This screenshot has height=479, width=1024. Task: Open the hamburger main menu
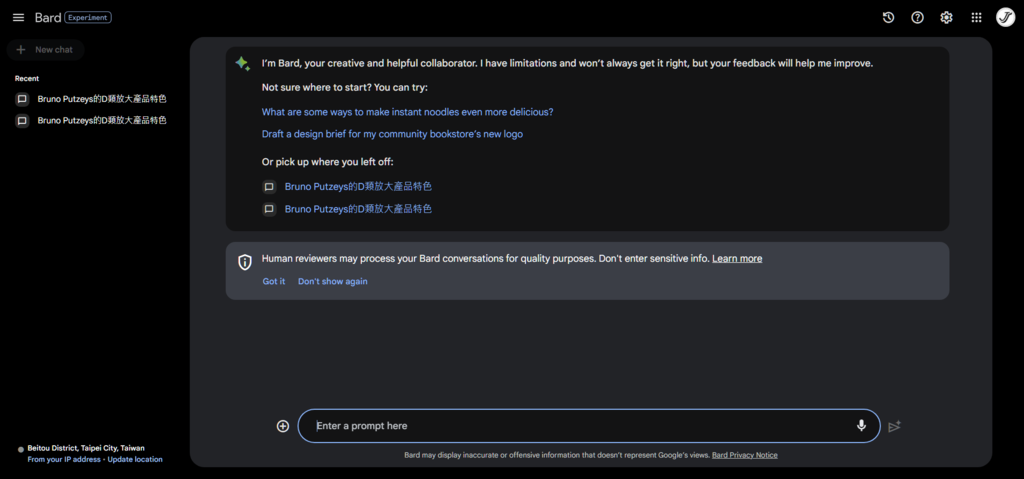18,17
